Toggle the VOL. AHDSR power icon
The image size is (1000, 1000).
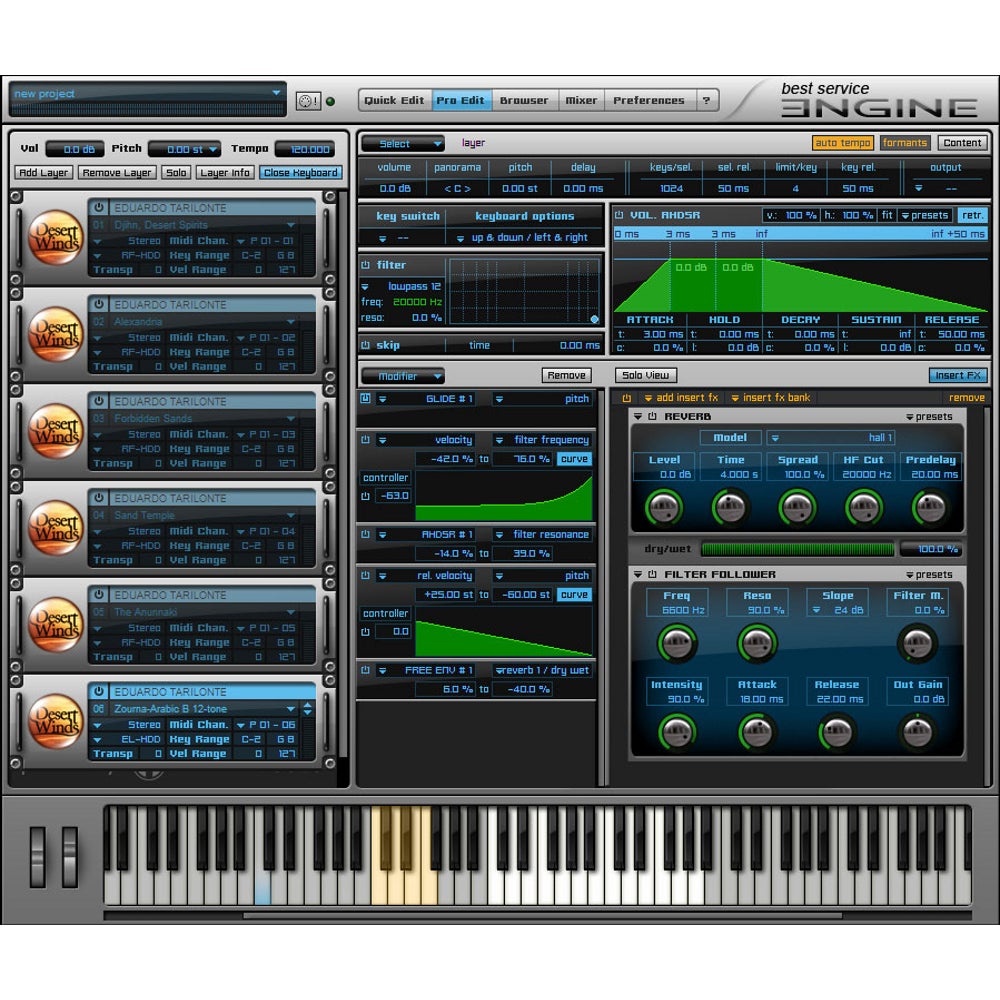(619, 215)
